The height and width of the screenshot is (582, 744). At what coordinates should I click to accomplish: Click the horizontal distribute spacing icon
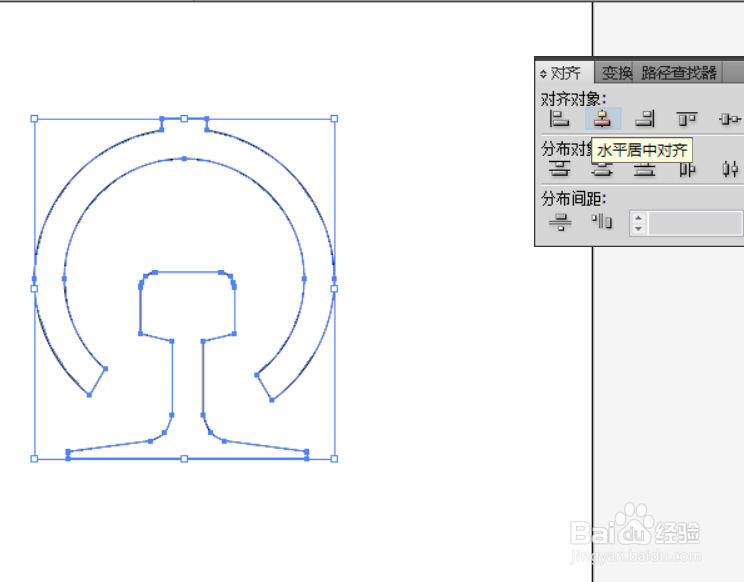602,221
